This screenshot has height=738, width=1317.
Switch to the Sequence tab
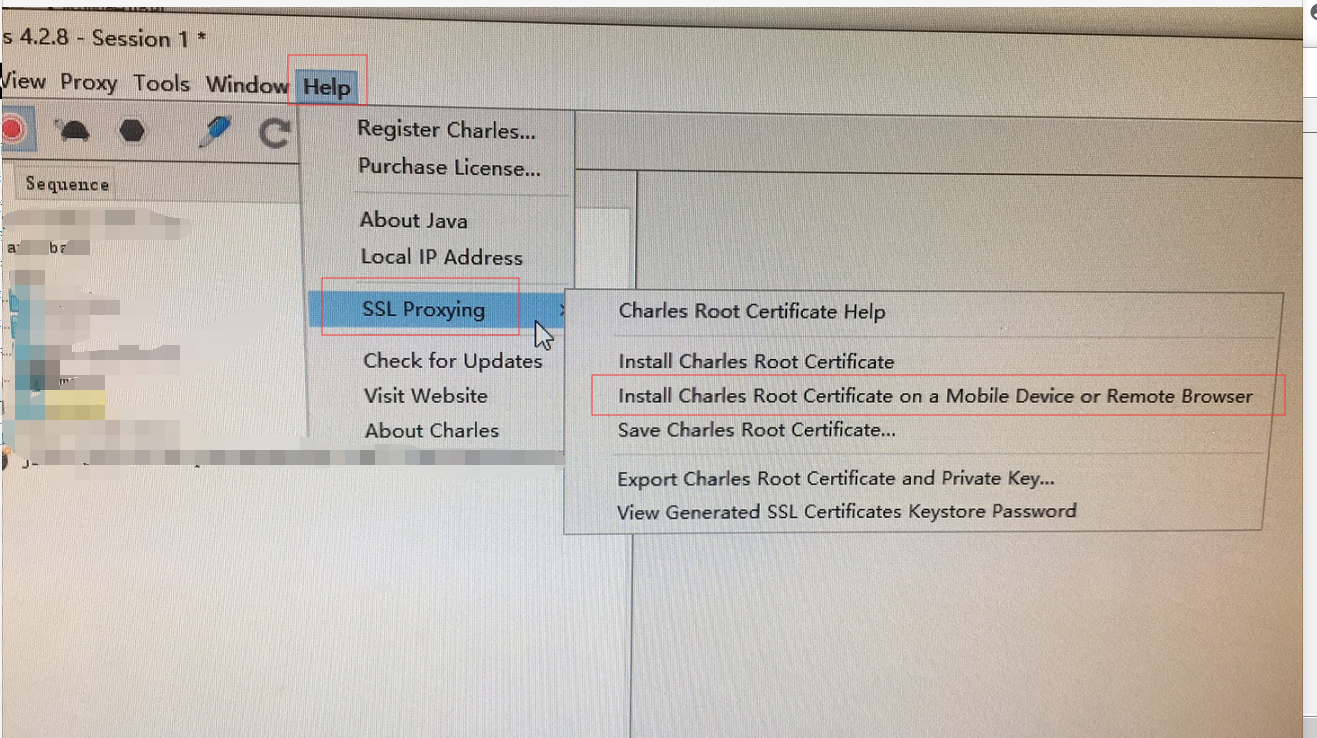67,184
